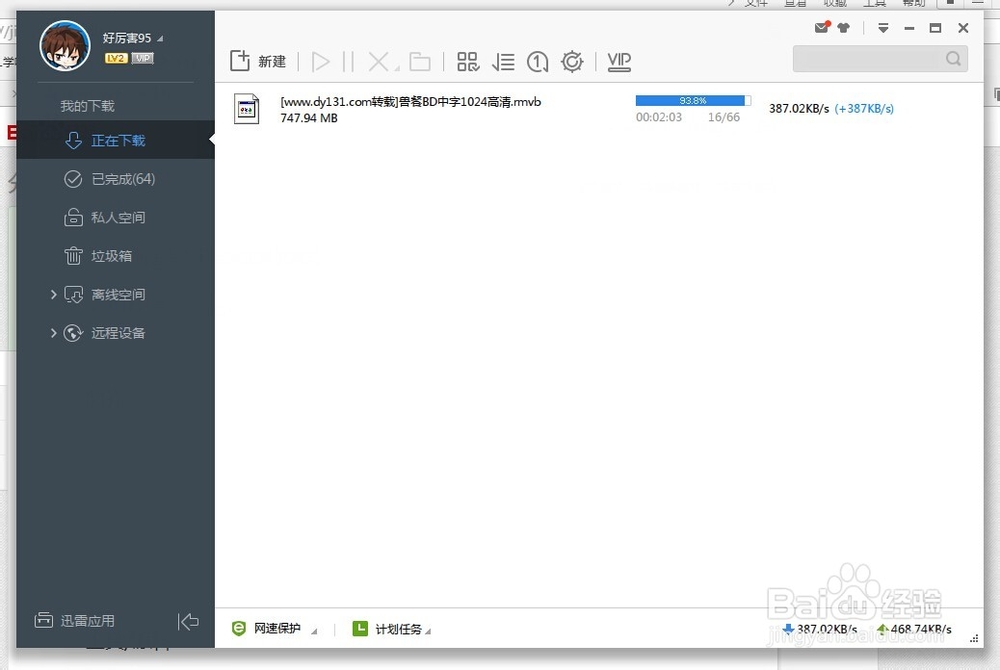This screenshot has width=1000, height=670.
Task: Click 网速保护 status bar button
Action: [x=277, y=629]
